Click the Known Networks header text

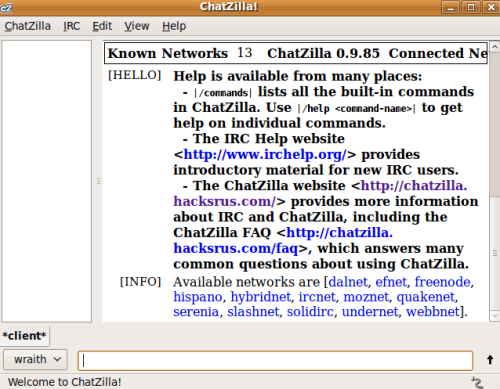[168, 53]
